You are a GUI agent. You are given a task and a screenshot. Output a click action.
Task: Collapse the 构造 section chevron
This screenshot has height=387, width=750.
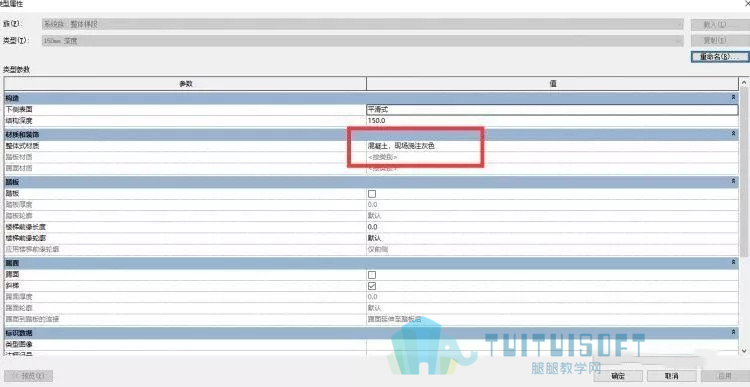(x=733, y=98)
